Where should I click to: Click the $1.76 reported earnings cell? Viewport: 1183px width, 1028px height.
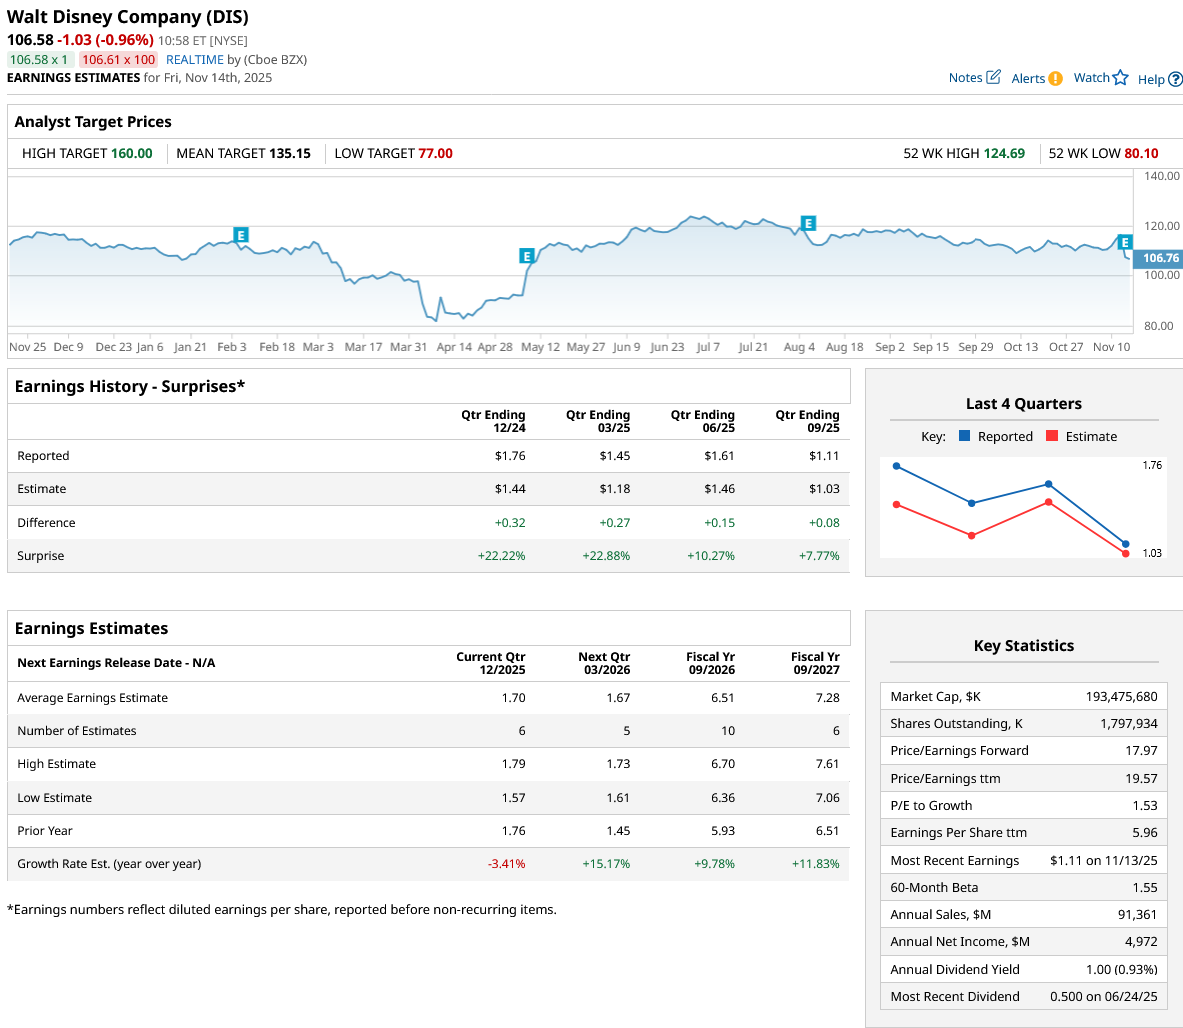coord(510,456)
